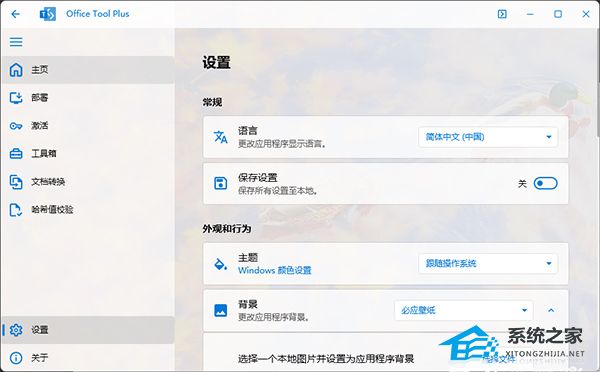Click the home icon beside 主页
The height and width of the screenshot is (372, 600).
16,70
